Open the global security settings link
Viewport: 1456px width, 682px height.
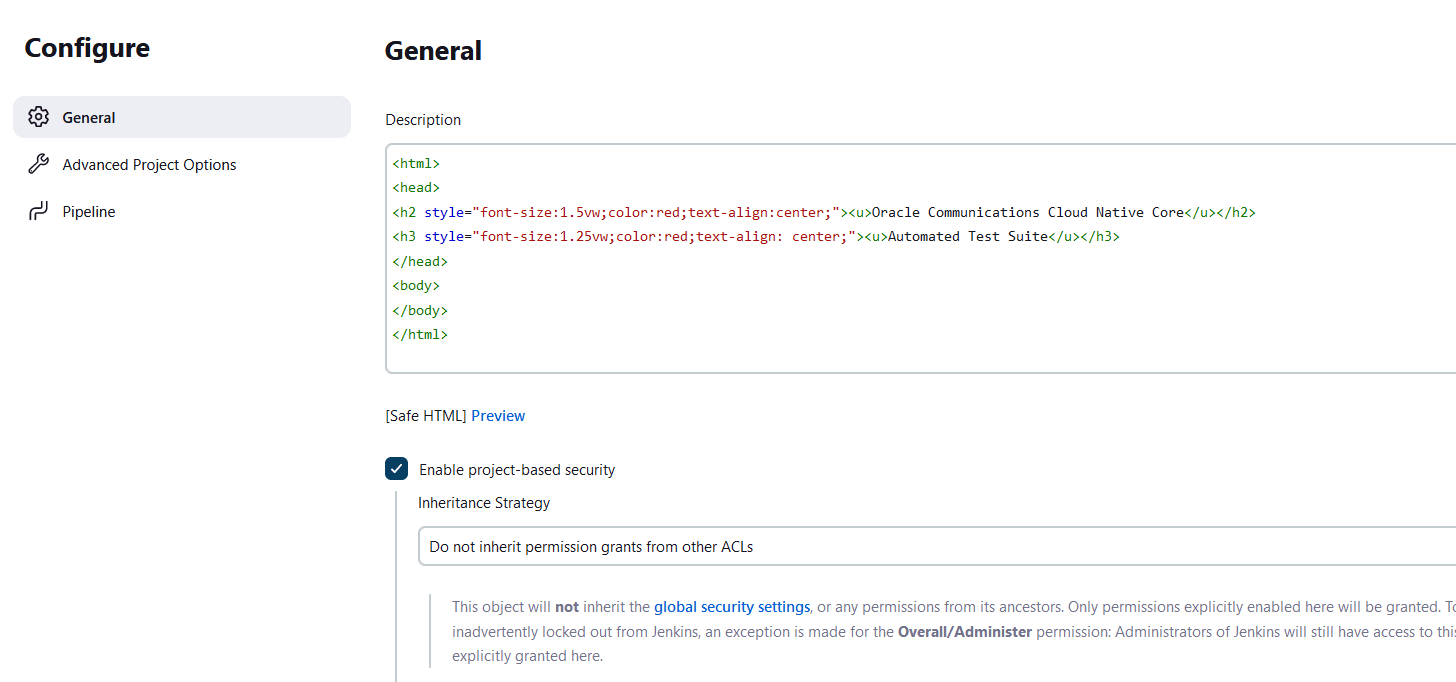731,607
